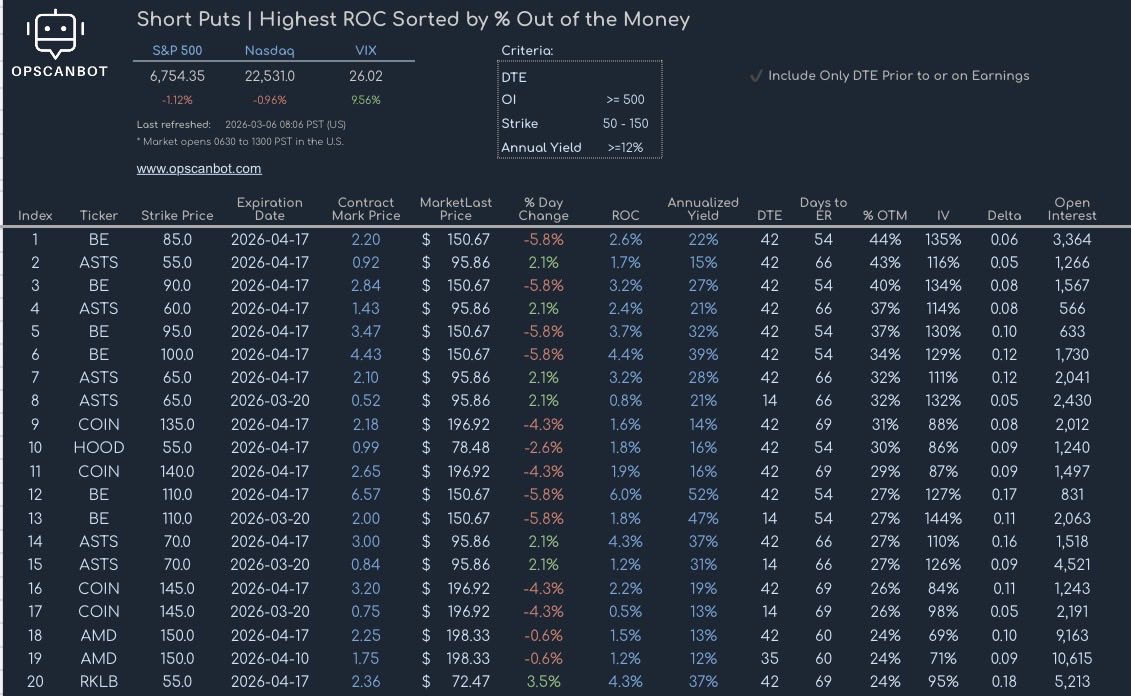The width and height of the screenshot is (1131, 696).
Task: Click the VIX value 26.02
Action: pos(366,76)
